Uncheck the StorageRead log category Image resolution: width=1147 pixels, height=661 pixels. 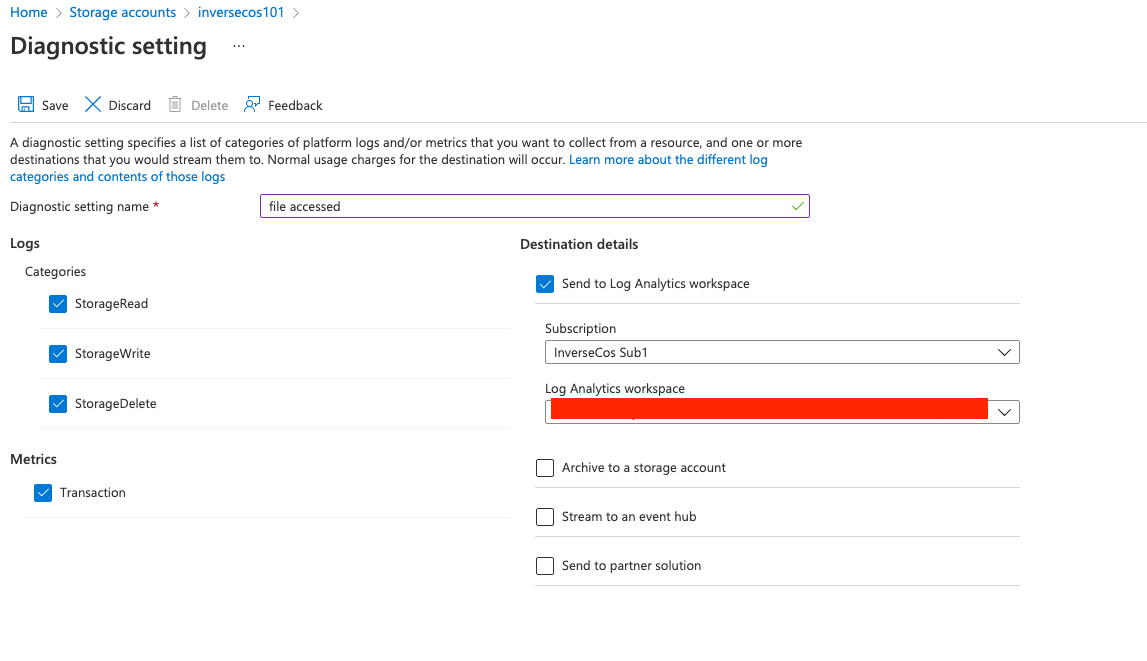[58, 304]
